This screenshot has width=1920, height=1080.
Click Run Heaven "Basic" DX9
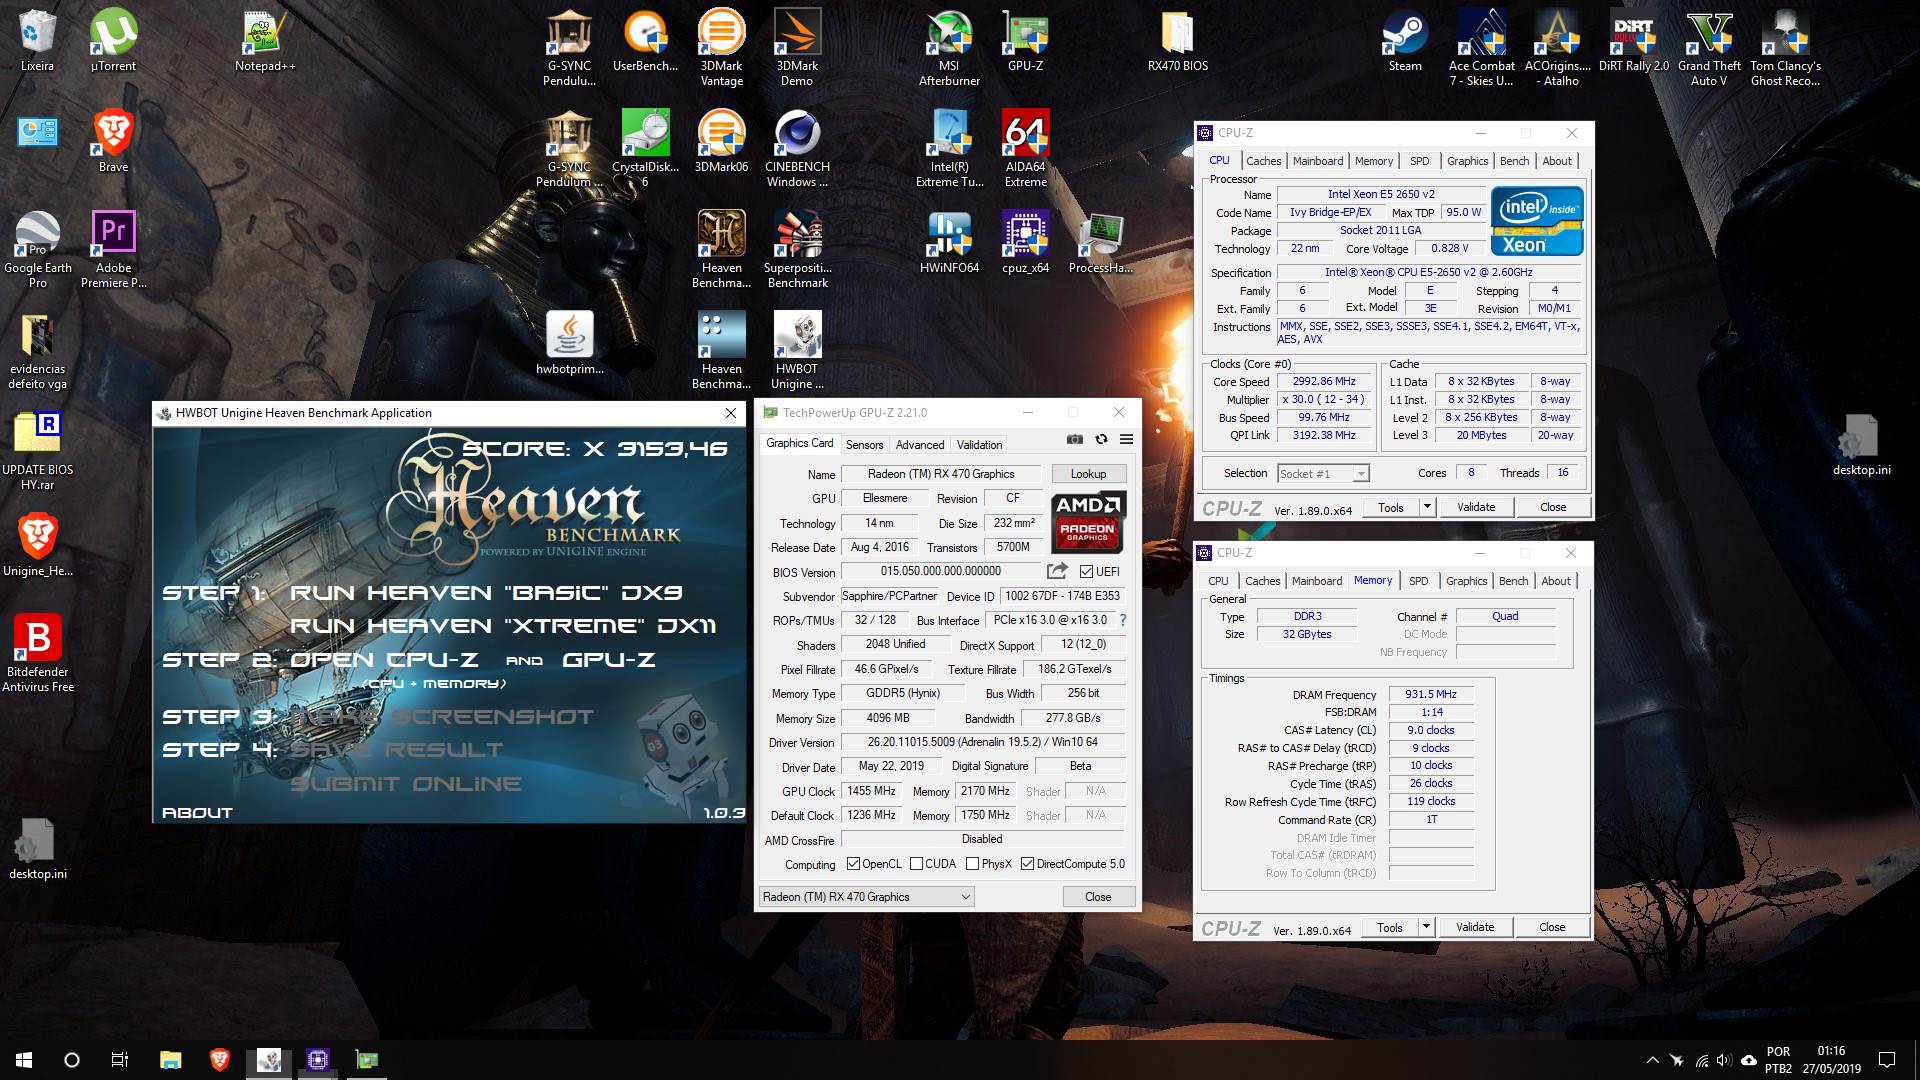(x=486, y=593)
